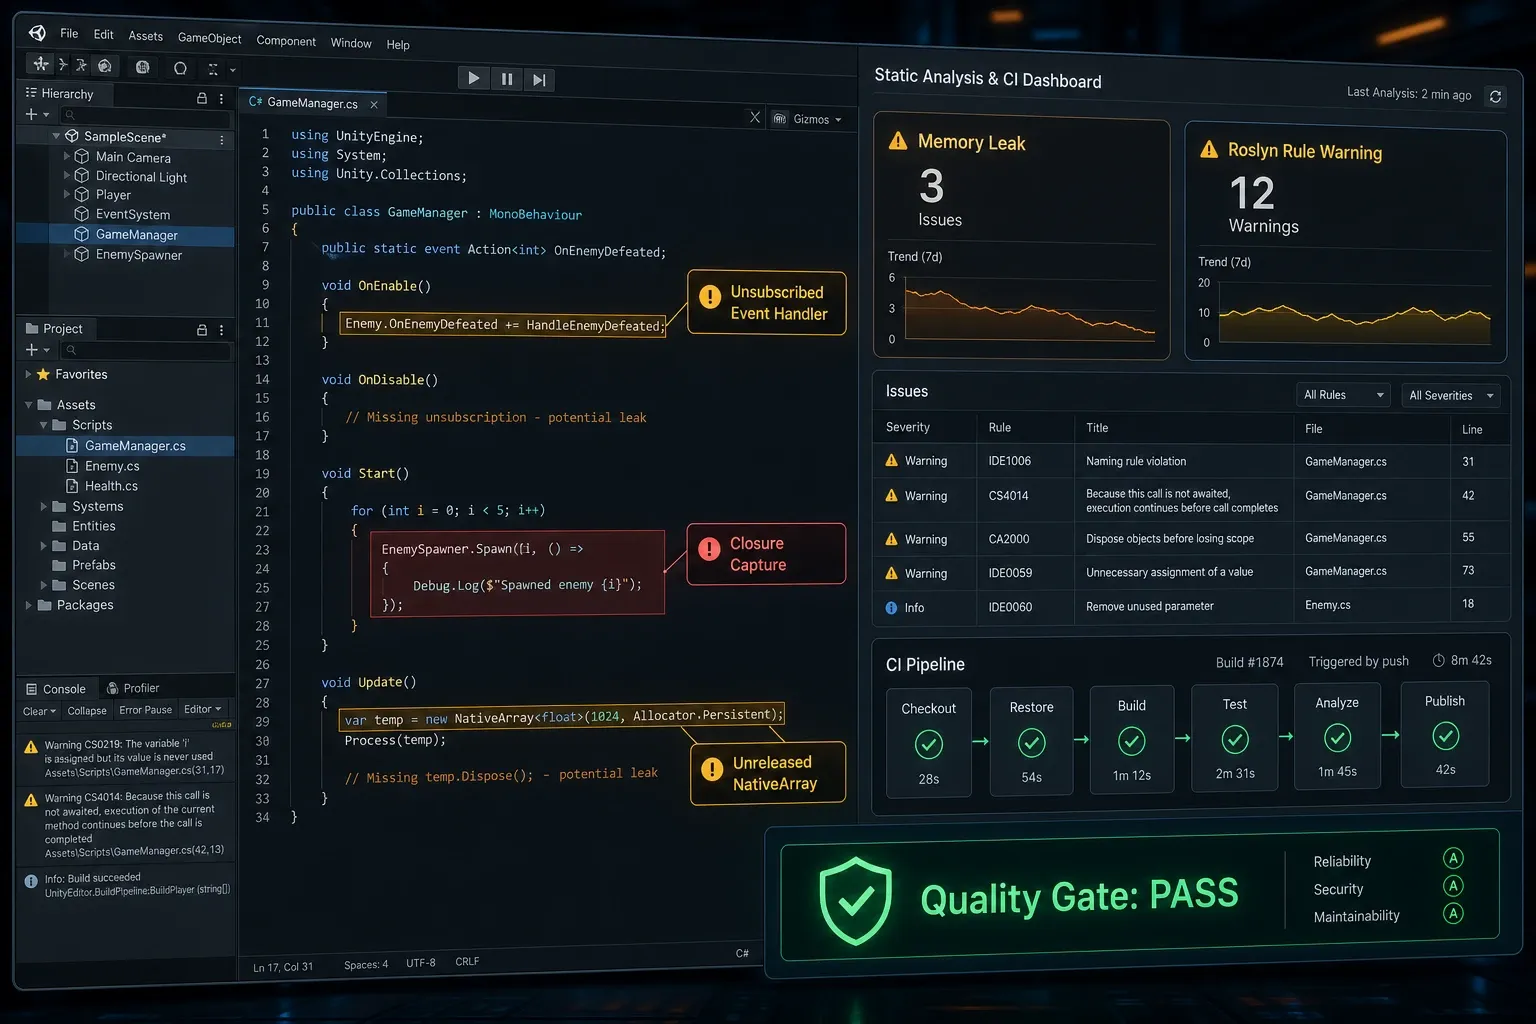Image resolution: width=1536 pixels, height=1024 pixels.
Task: Switch to the Profiler tab
Action: [x=133, y=688]
